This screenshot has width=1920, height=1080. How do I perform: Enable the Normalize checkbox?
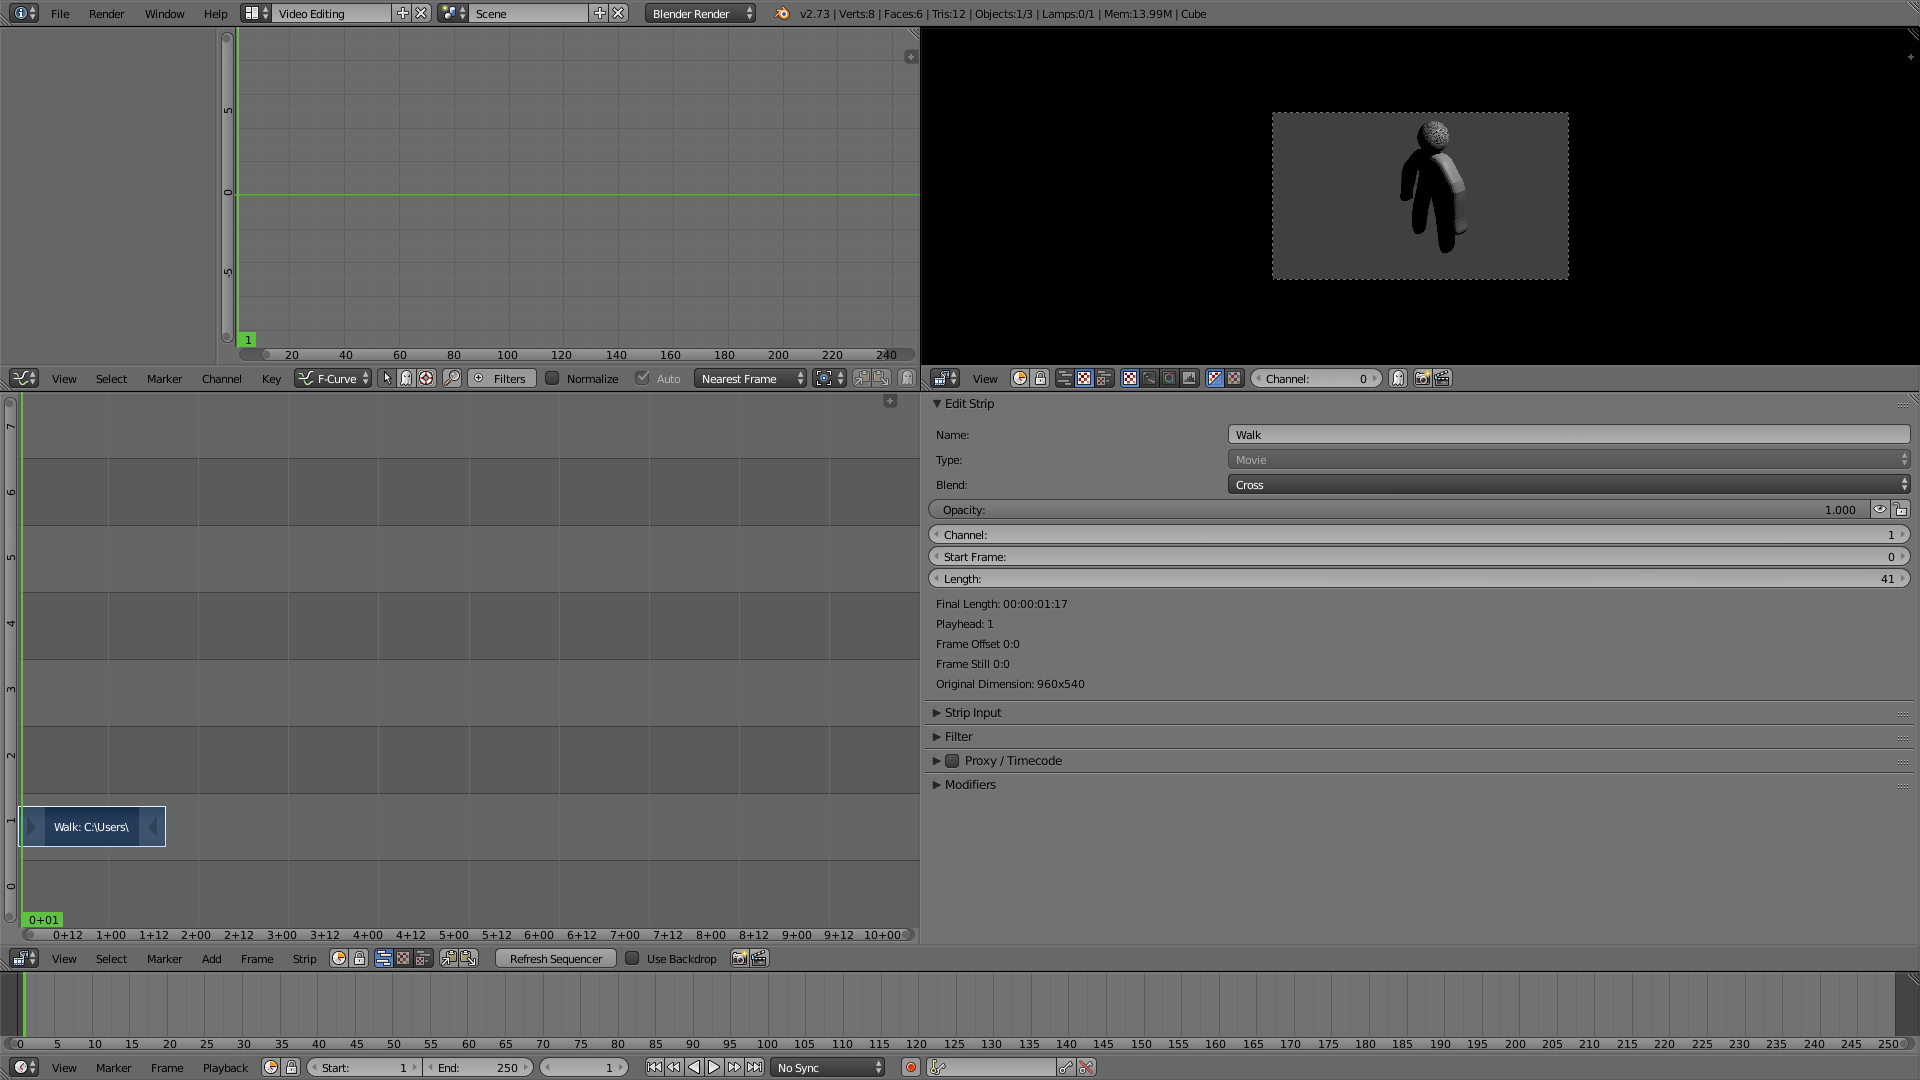coord(552,378)
